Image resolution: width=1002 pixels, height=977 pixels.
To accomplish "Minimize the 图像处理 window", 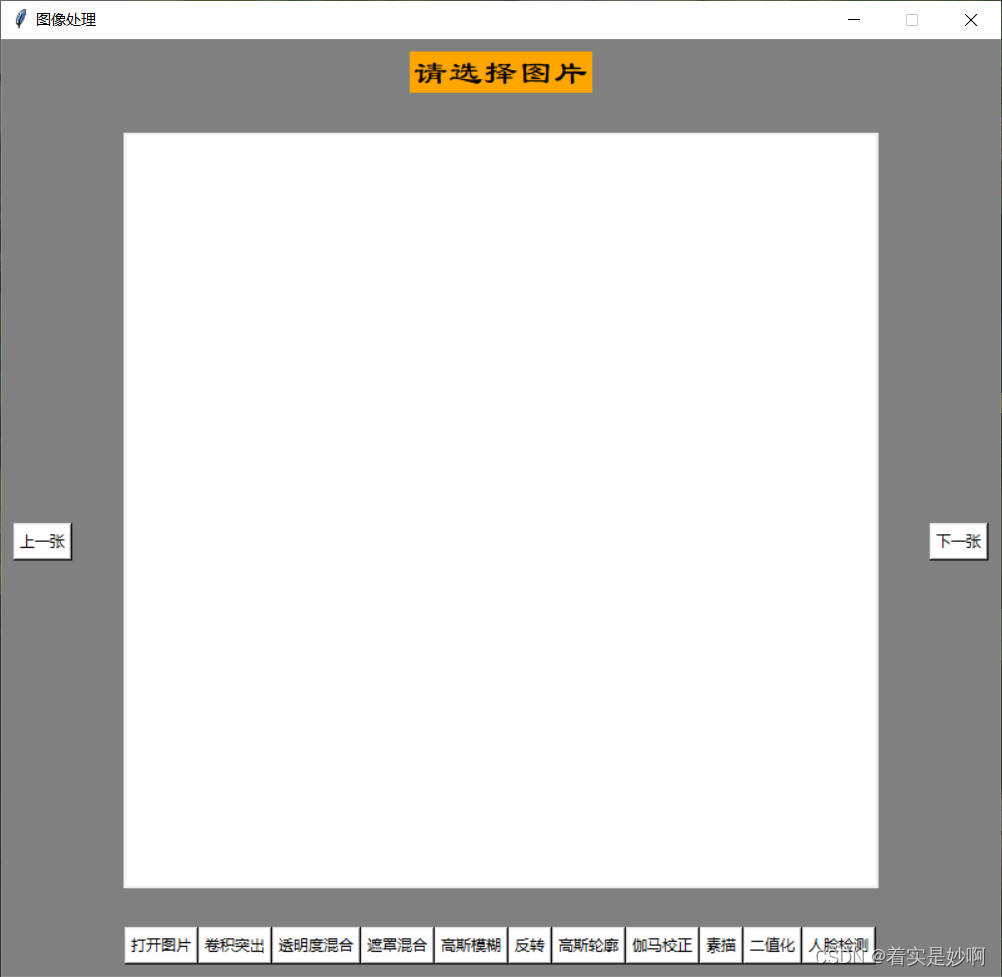I will point(854,20).
